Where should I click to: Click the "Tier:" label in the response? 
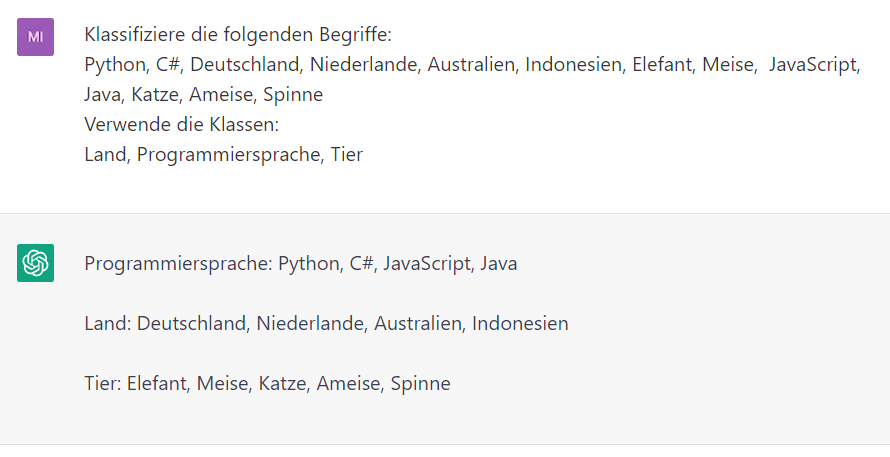(103, 383)
